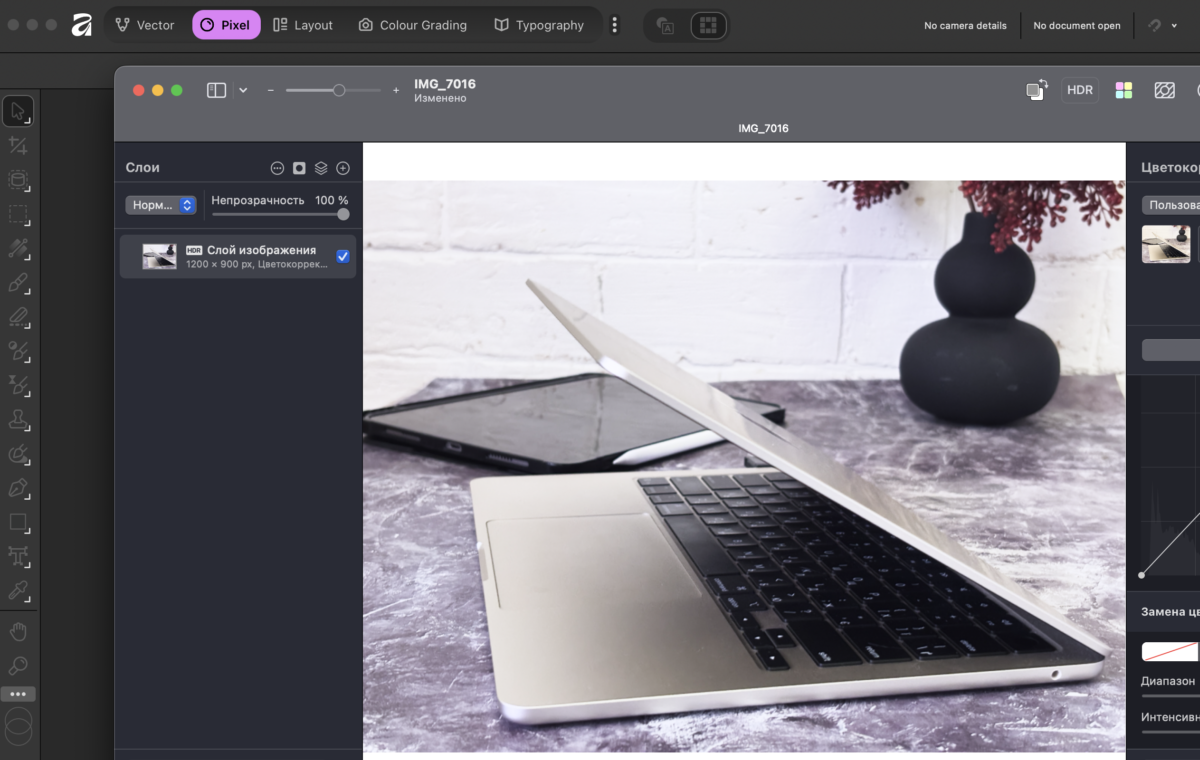This screenshot has width=1200, height=760.
Task: Click the layers stack icon in Слои panel
Action: coord(321,168)
